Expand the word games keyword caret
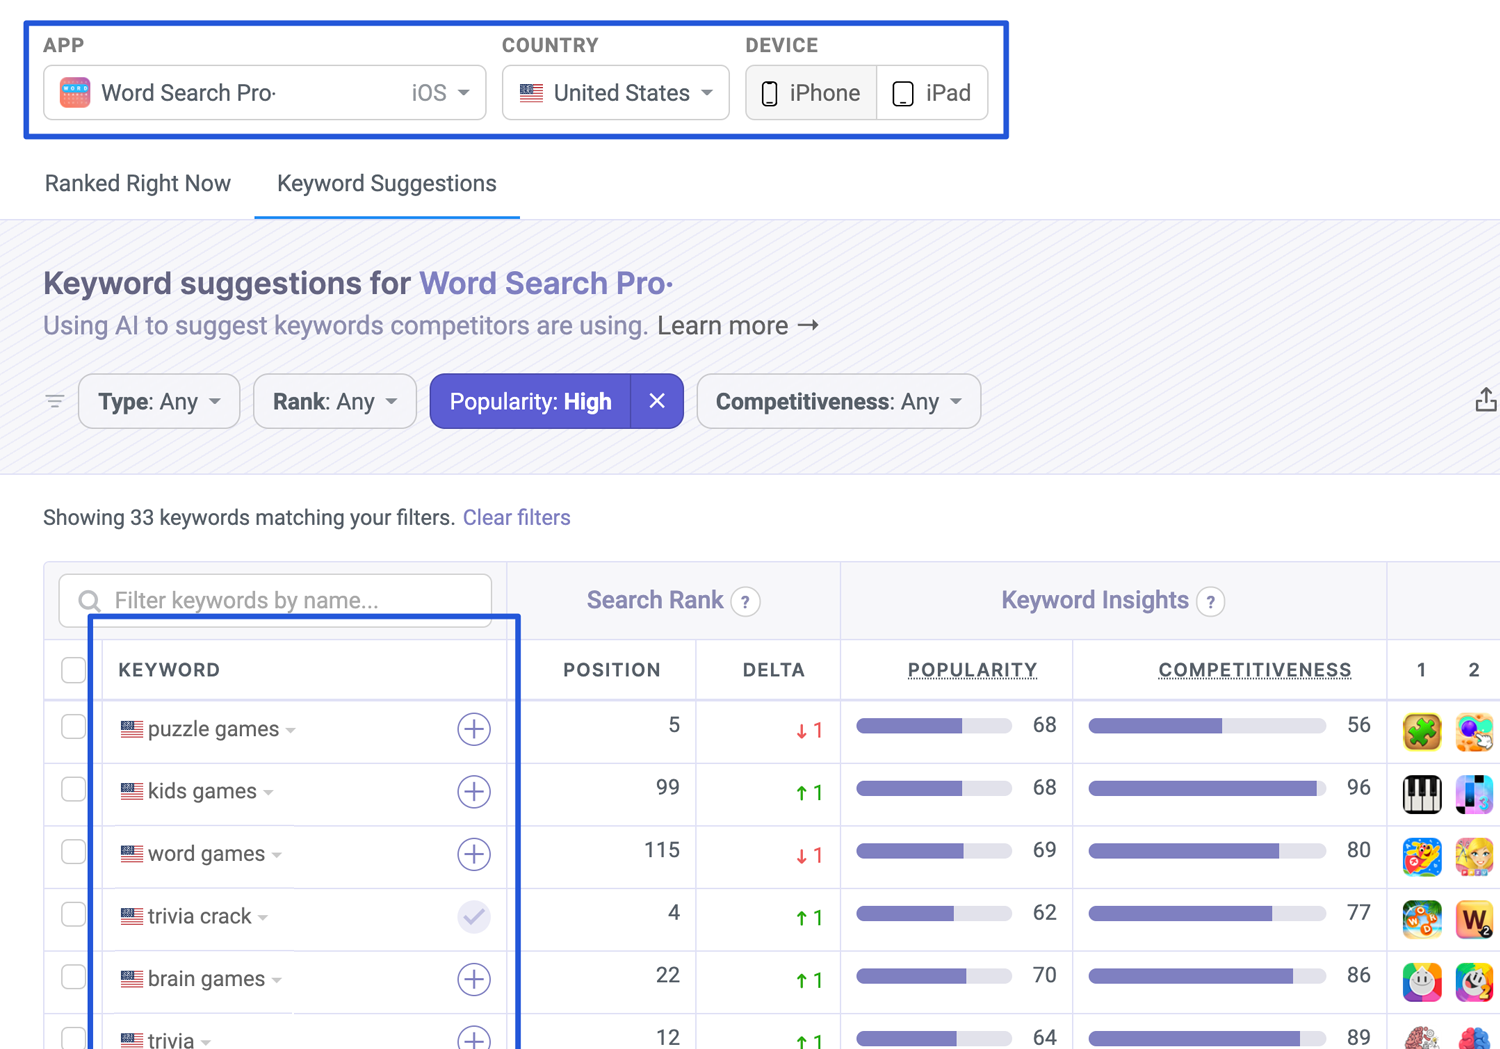This screenshot has width=1500, height=1049. coord(277,856)
